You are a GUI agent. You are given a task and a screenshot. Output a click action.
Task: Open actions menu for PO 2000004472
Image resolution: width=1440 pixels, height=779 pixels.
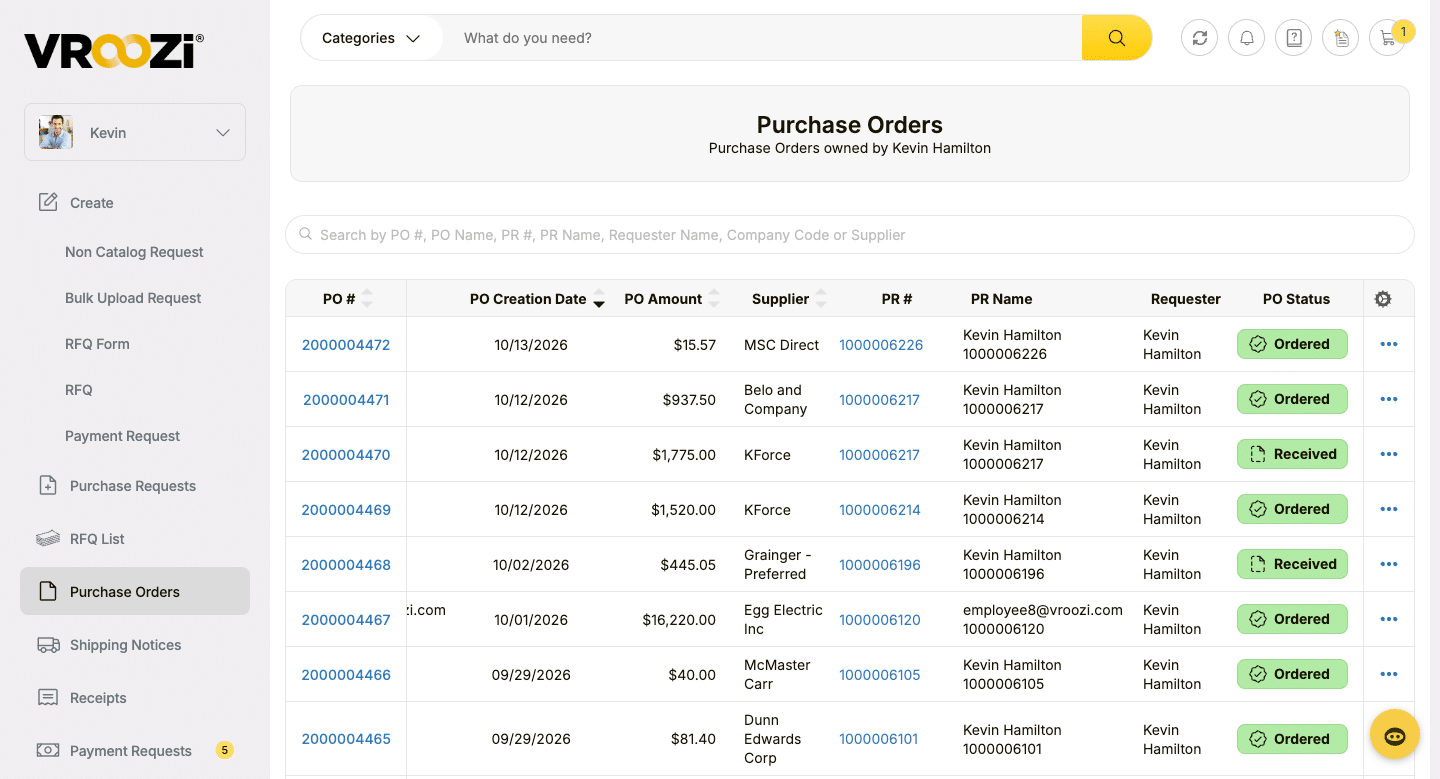[1389, 344]
